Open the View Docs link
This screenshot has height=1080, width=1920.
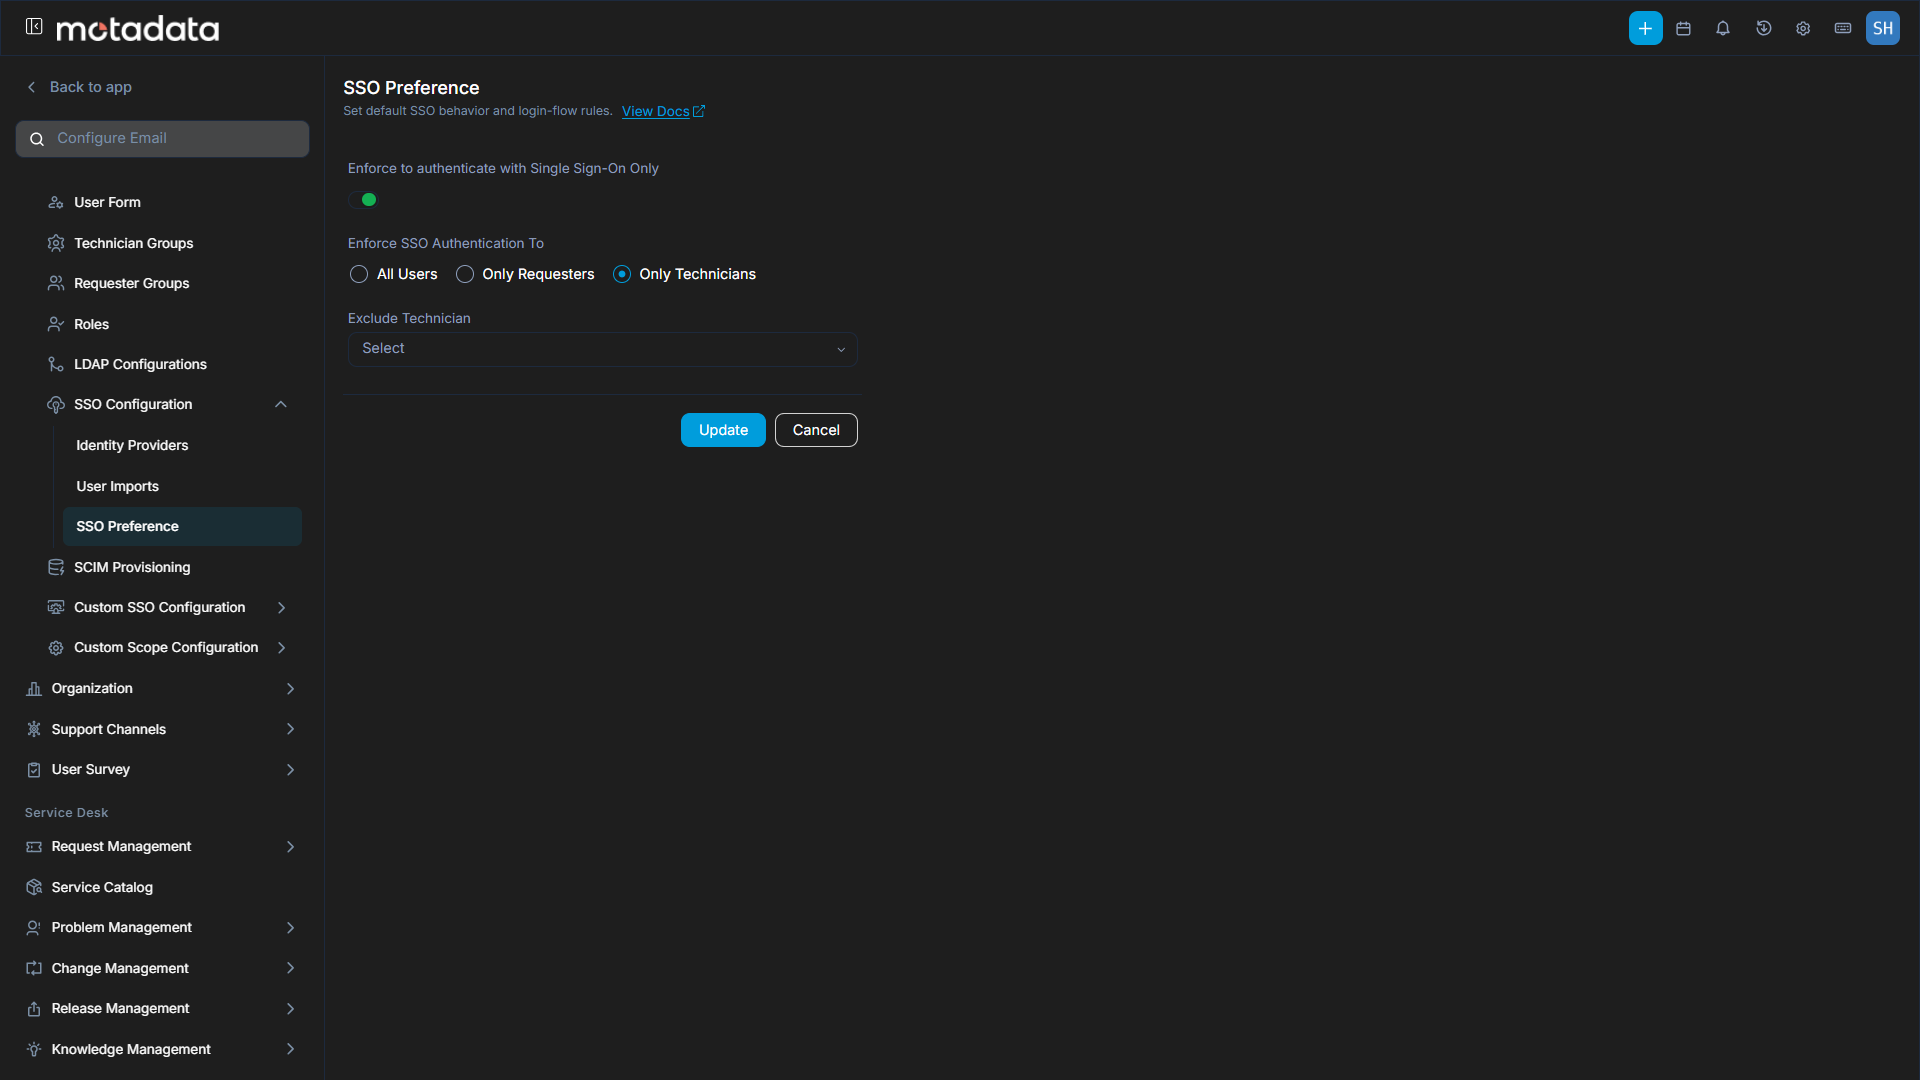[x=663, y=111]
